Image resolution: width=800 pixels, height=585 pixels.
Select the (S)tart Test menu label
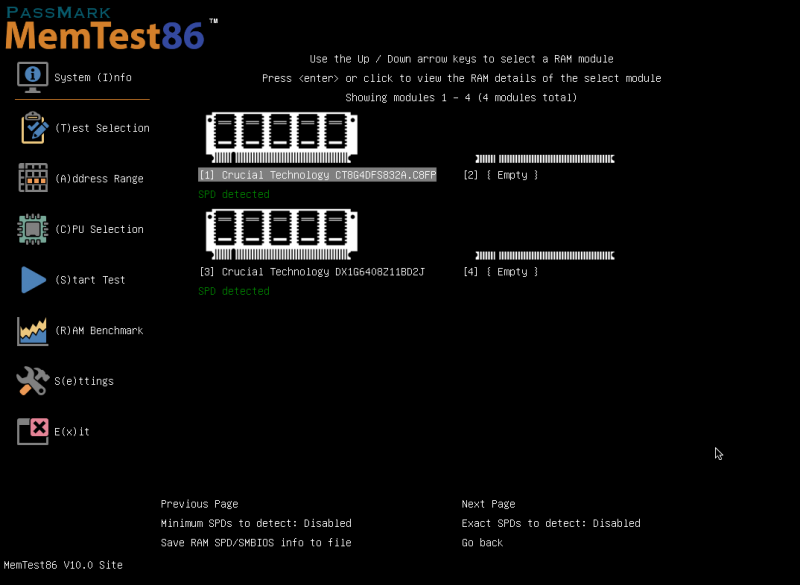[90, 280]
